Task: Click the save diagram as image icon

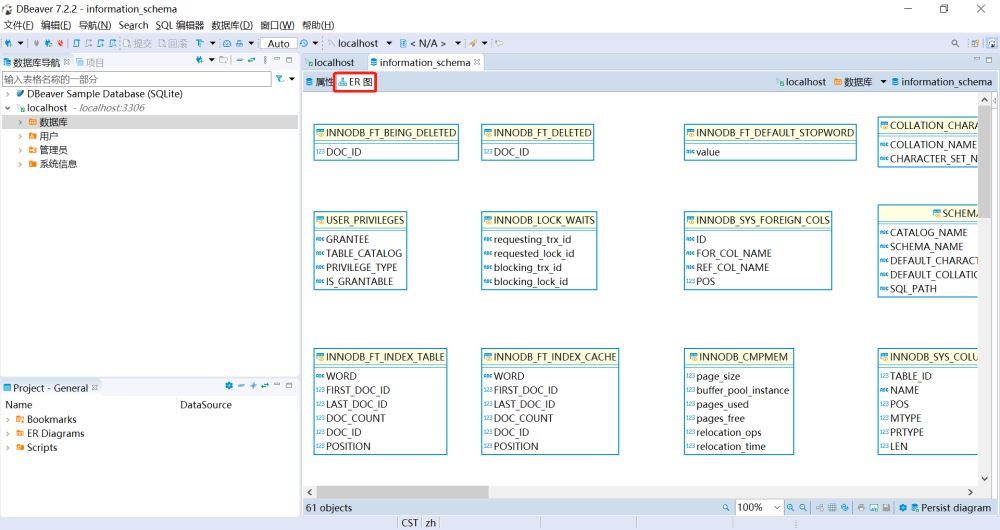Action: click(872, 508)
